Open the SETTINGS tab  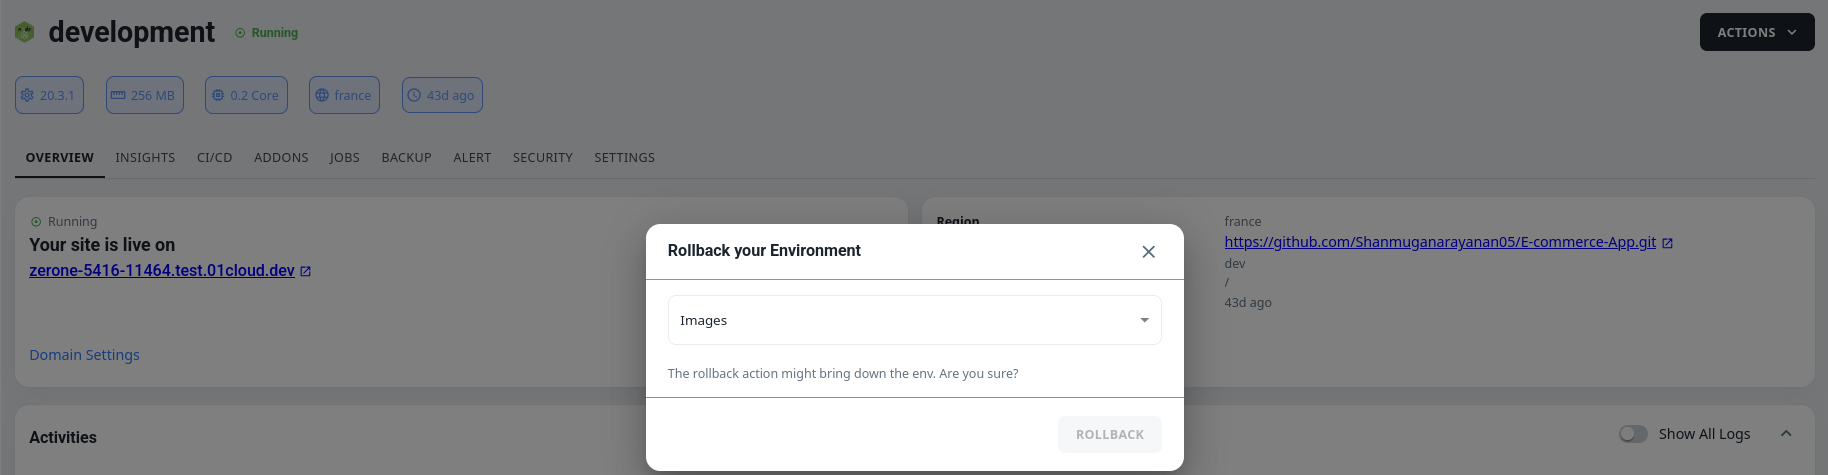click(624, 158)
